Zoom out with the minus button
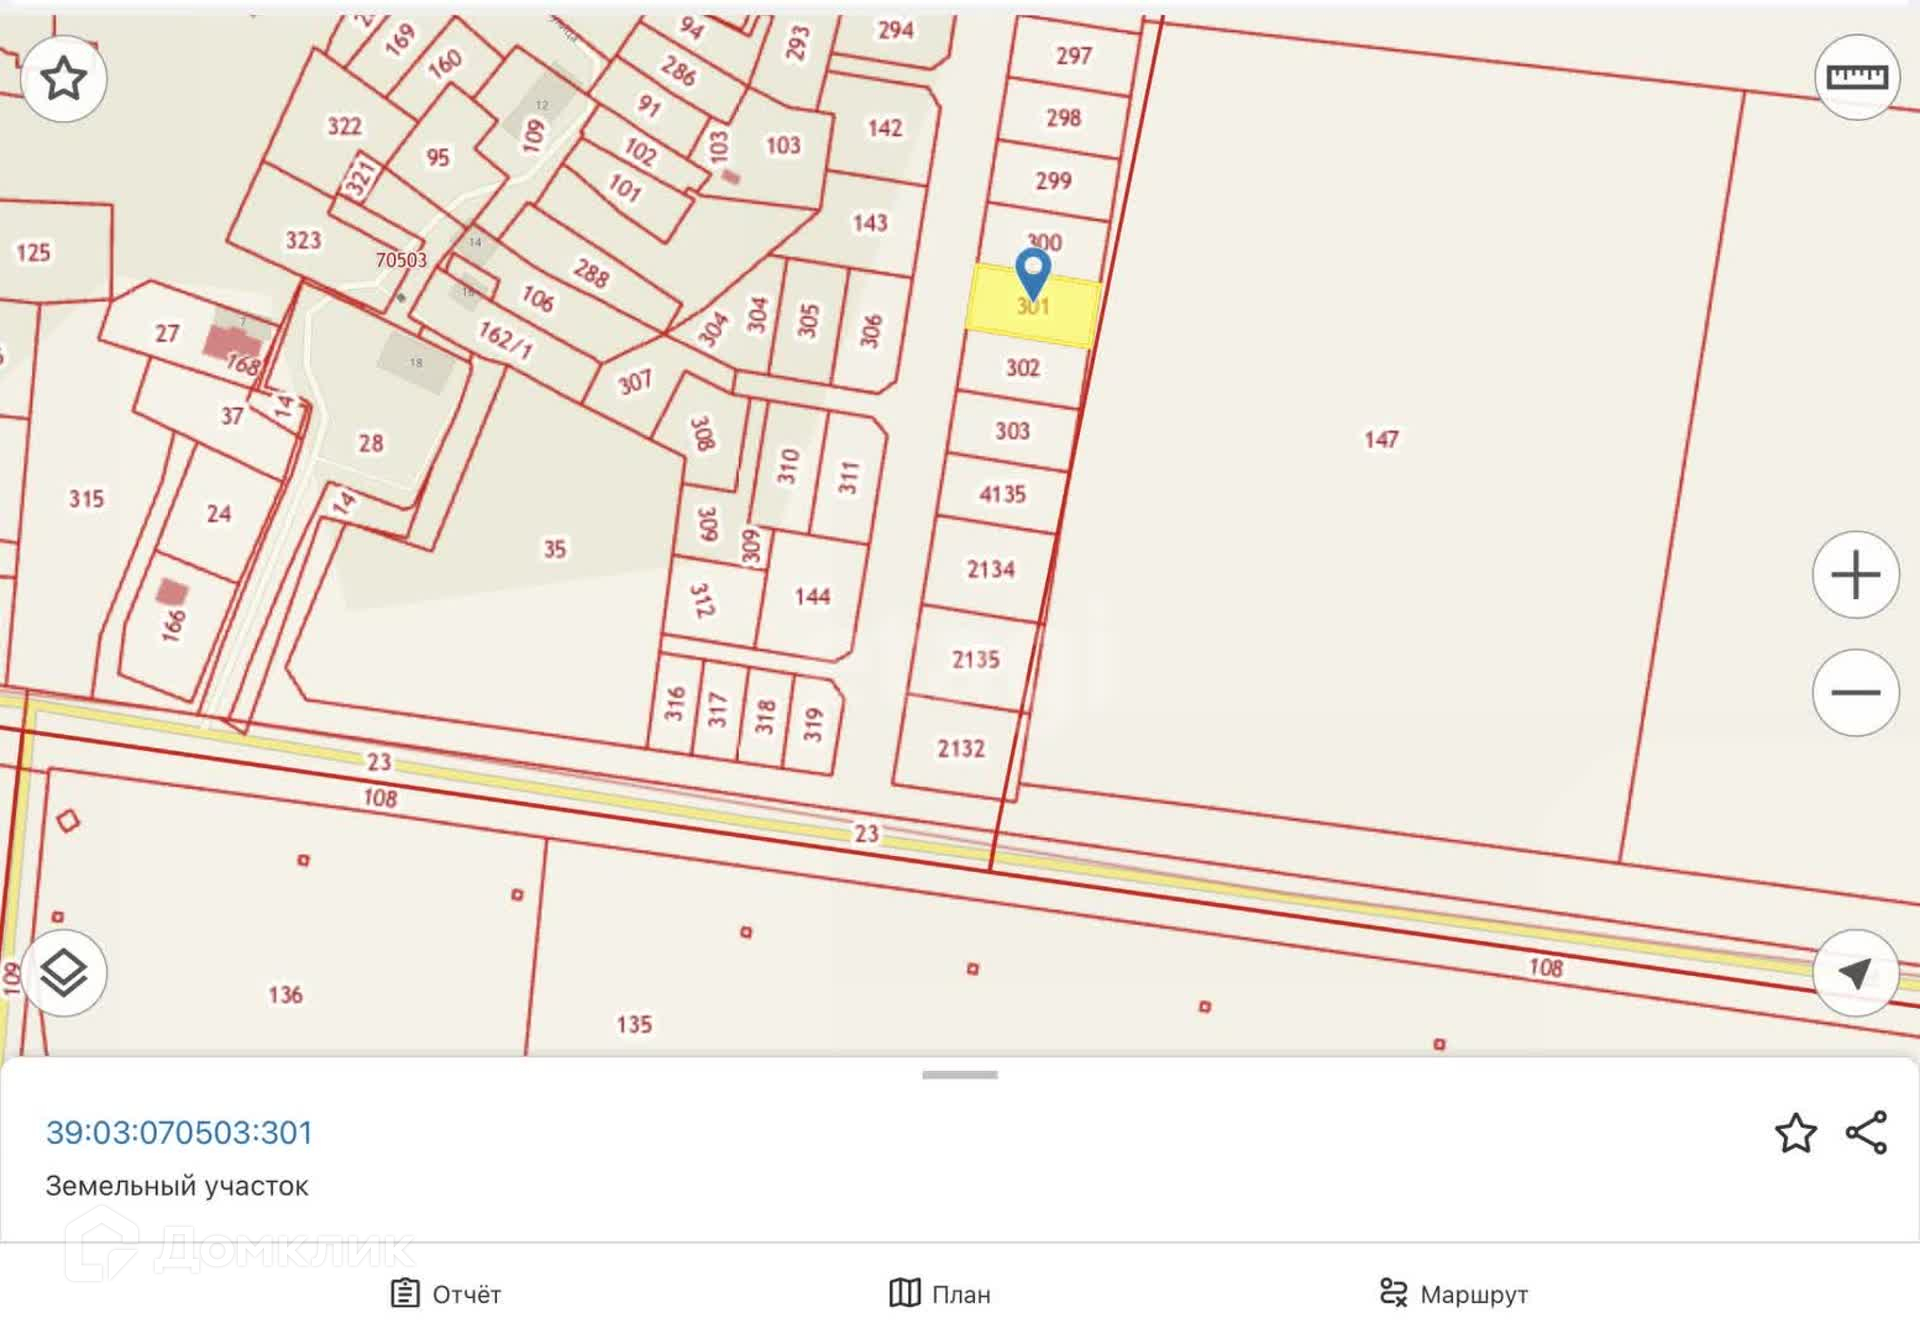This screenshot has height=1334, width=1920. 1855,692
